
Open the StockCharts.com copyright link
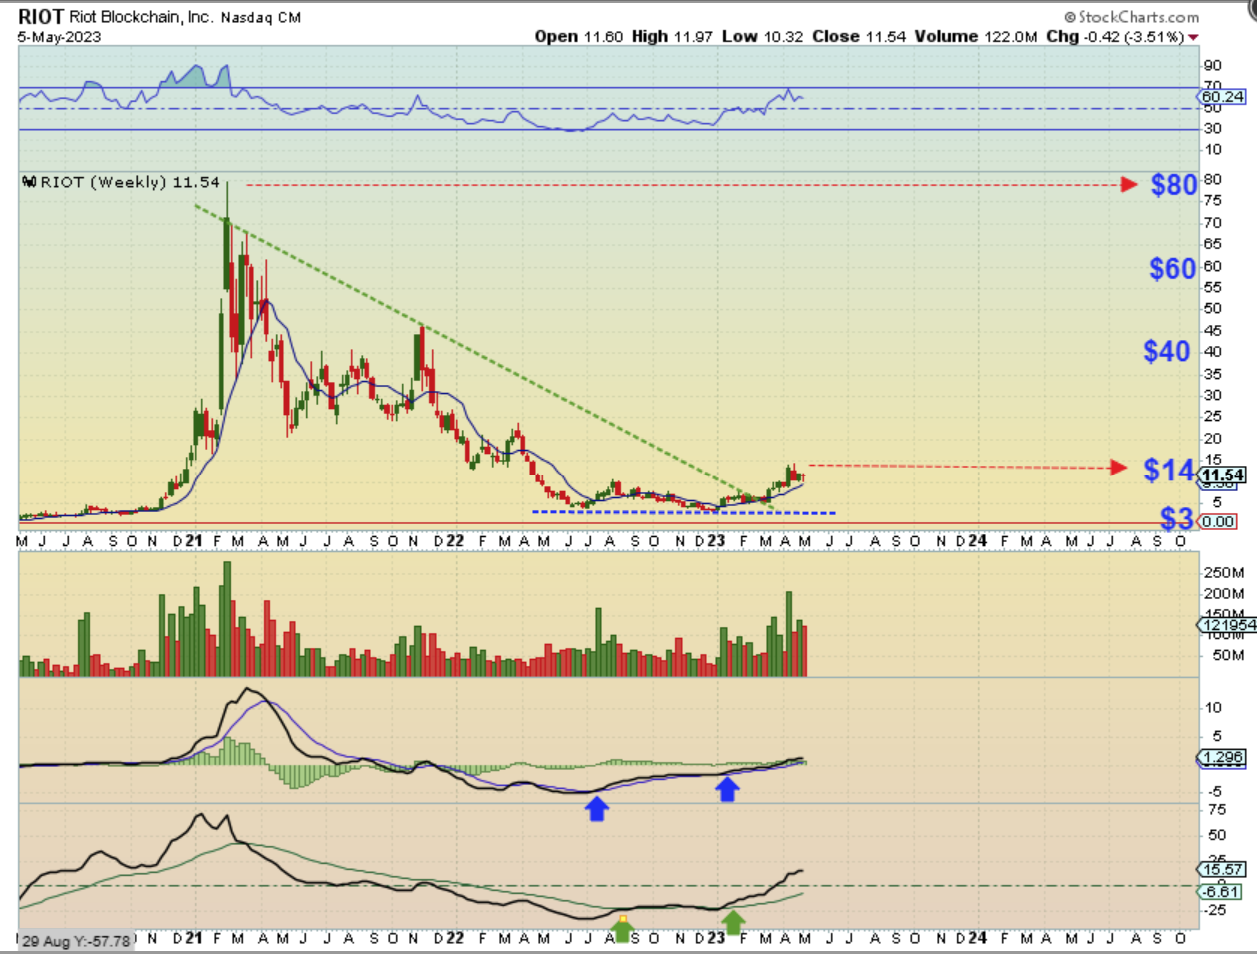[1132, 17]
